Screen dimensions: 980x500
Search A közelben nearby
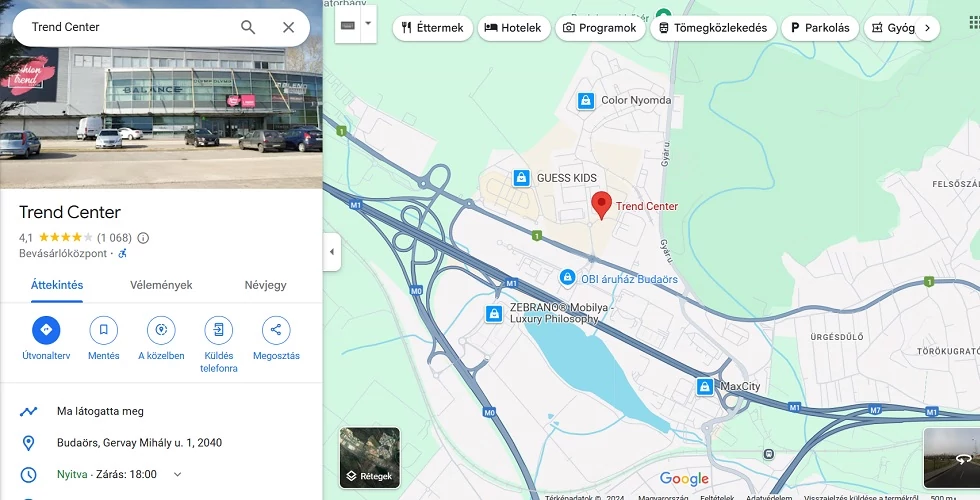pos(161,330)
